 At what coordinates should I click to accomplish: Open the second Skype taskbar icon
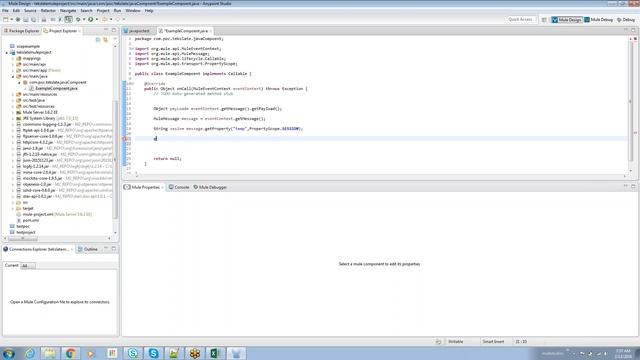tap(153, 353)
